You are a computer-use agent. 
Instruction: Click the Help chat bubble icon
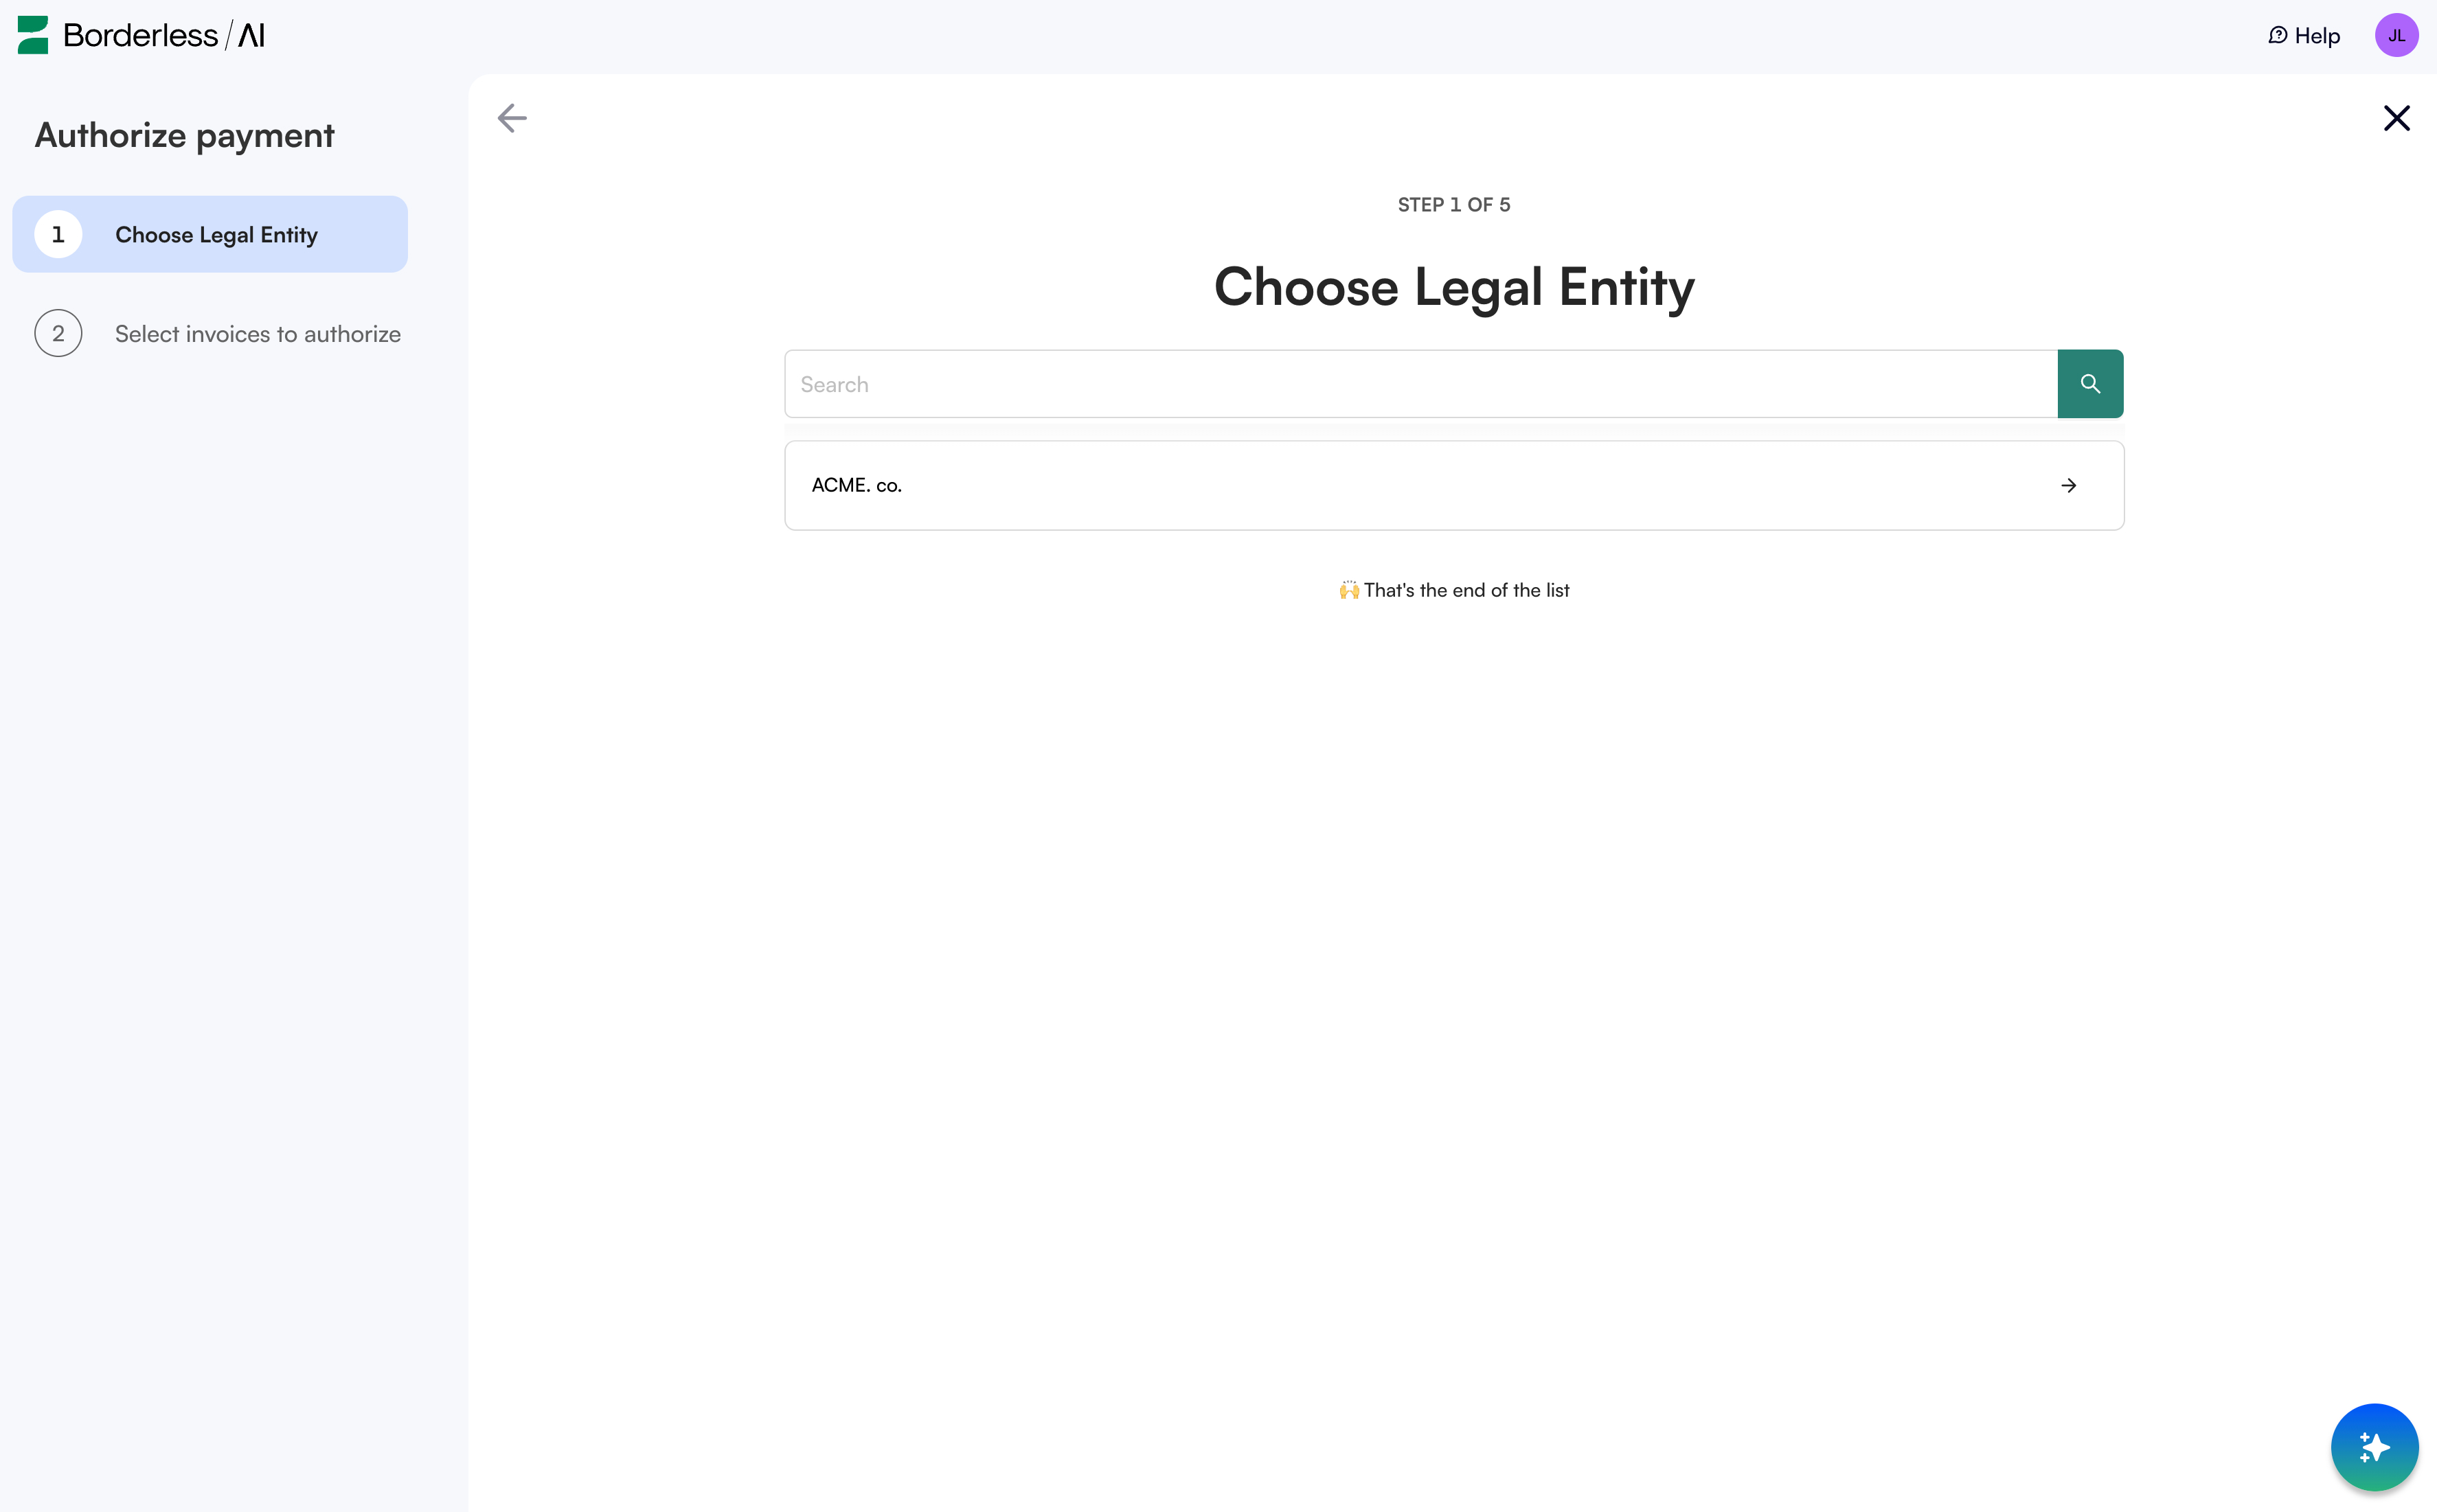[2277, 36]
